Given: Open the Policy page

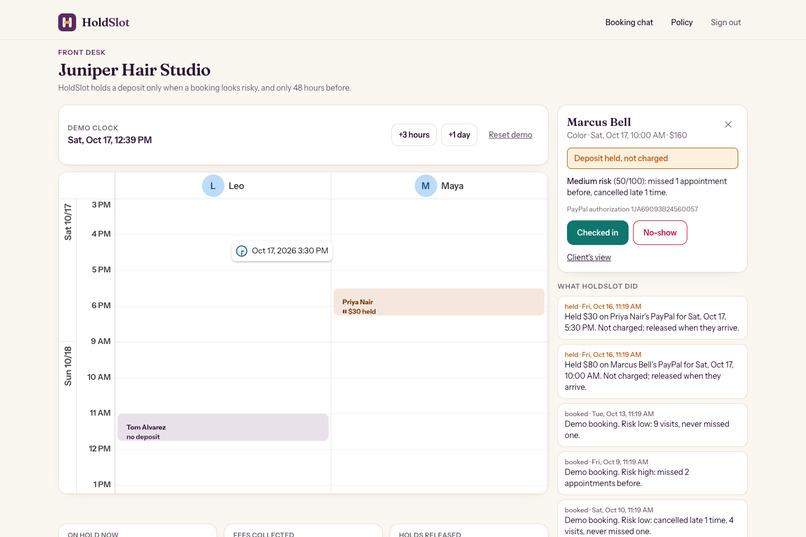Looking at the screenshot, I should (682, 22).
